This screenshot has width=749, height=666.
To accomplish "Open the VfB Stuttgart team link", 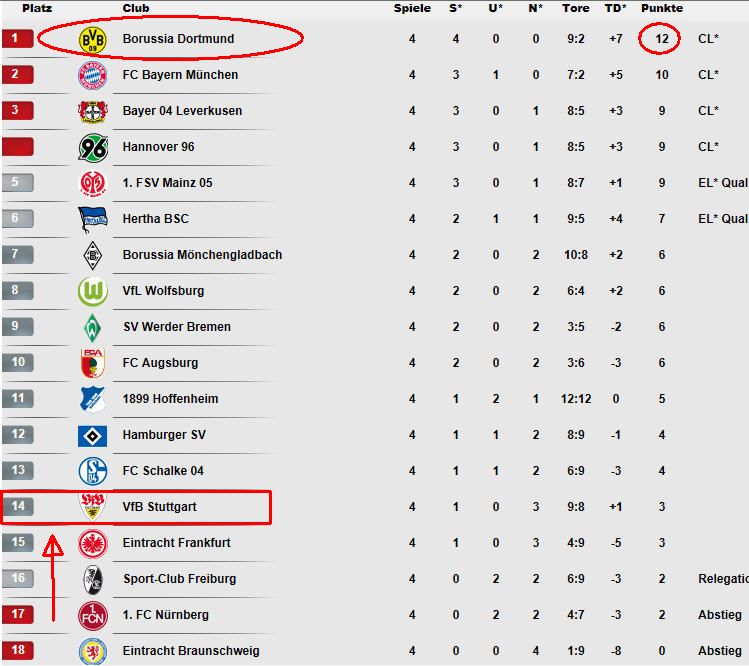I will [159, 507].
